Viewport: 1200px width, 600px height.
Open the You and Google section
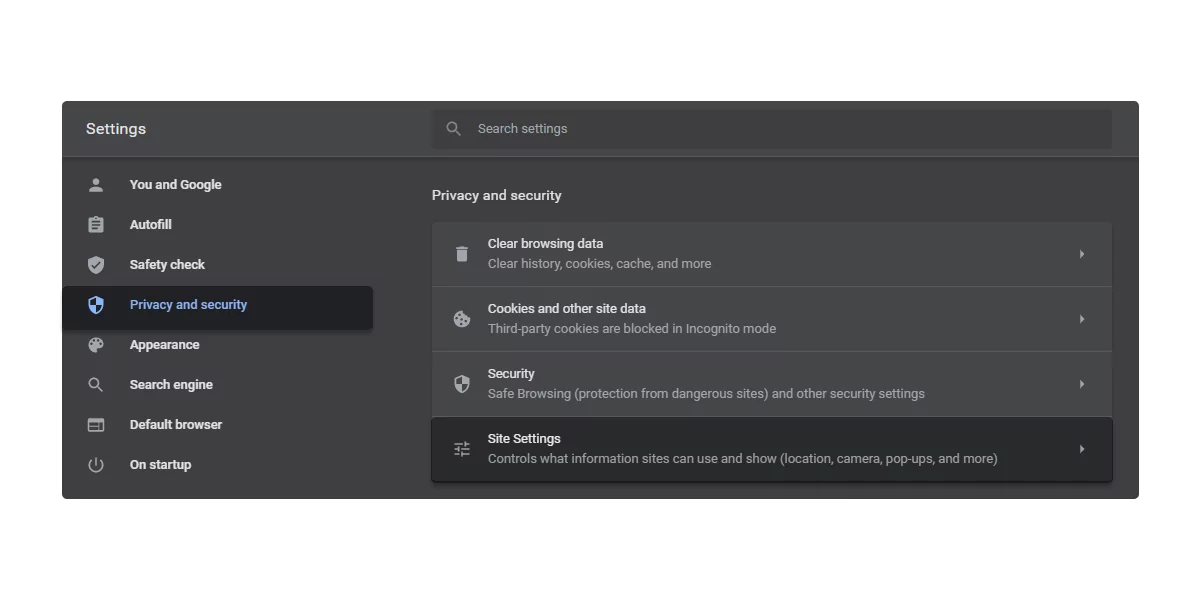pyautogui.click(x=217, y=185)
